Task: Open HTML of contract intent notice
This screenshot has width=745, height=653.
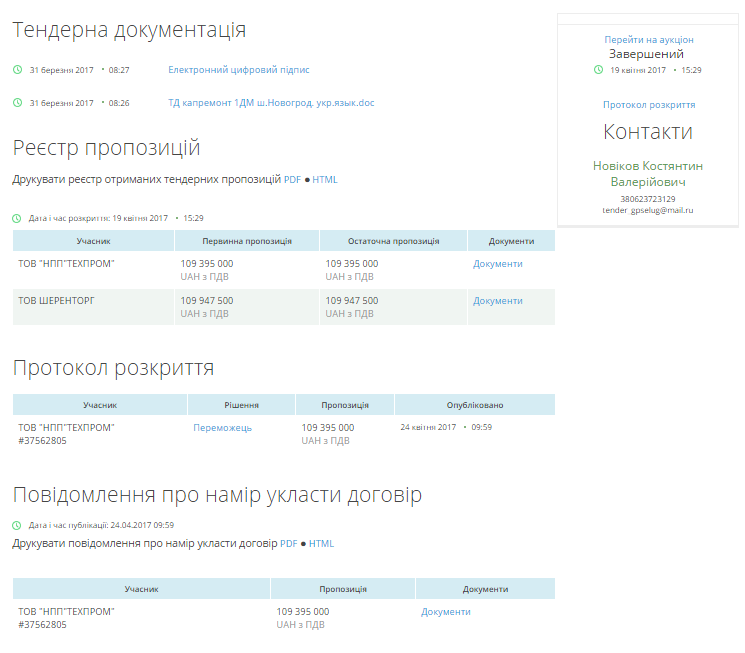Action: click(321, 544)
